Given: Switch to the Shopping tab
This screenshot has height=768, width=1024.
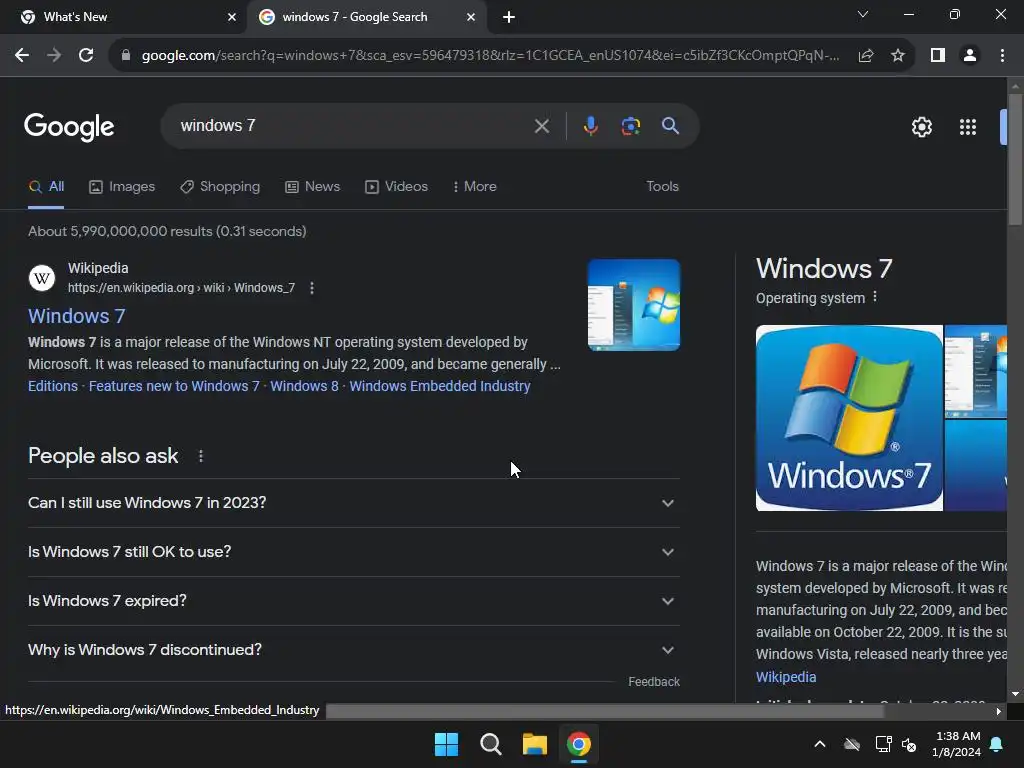Looking at the screenshot, I should tap(220, 187).
